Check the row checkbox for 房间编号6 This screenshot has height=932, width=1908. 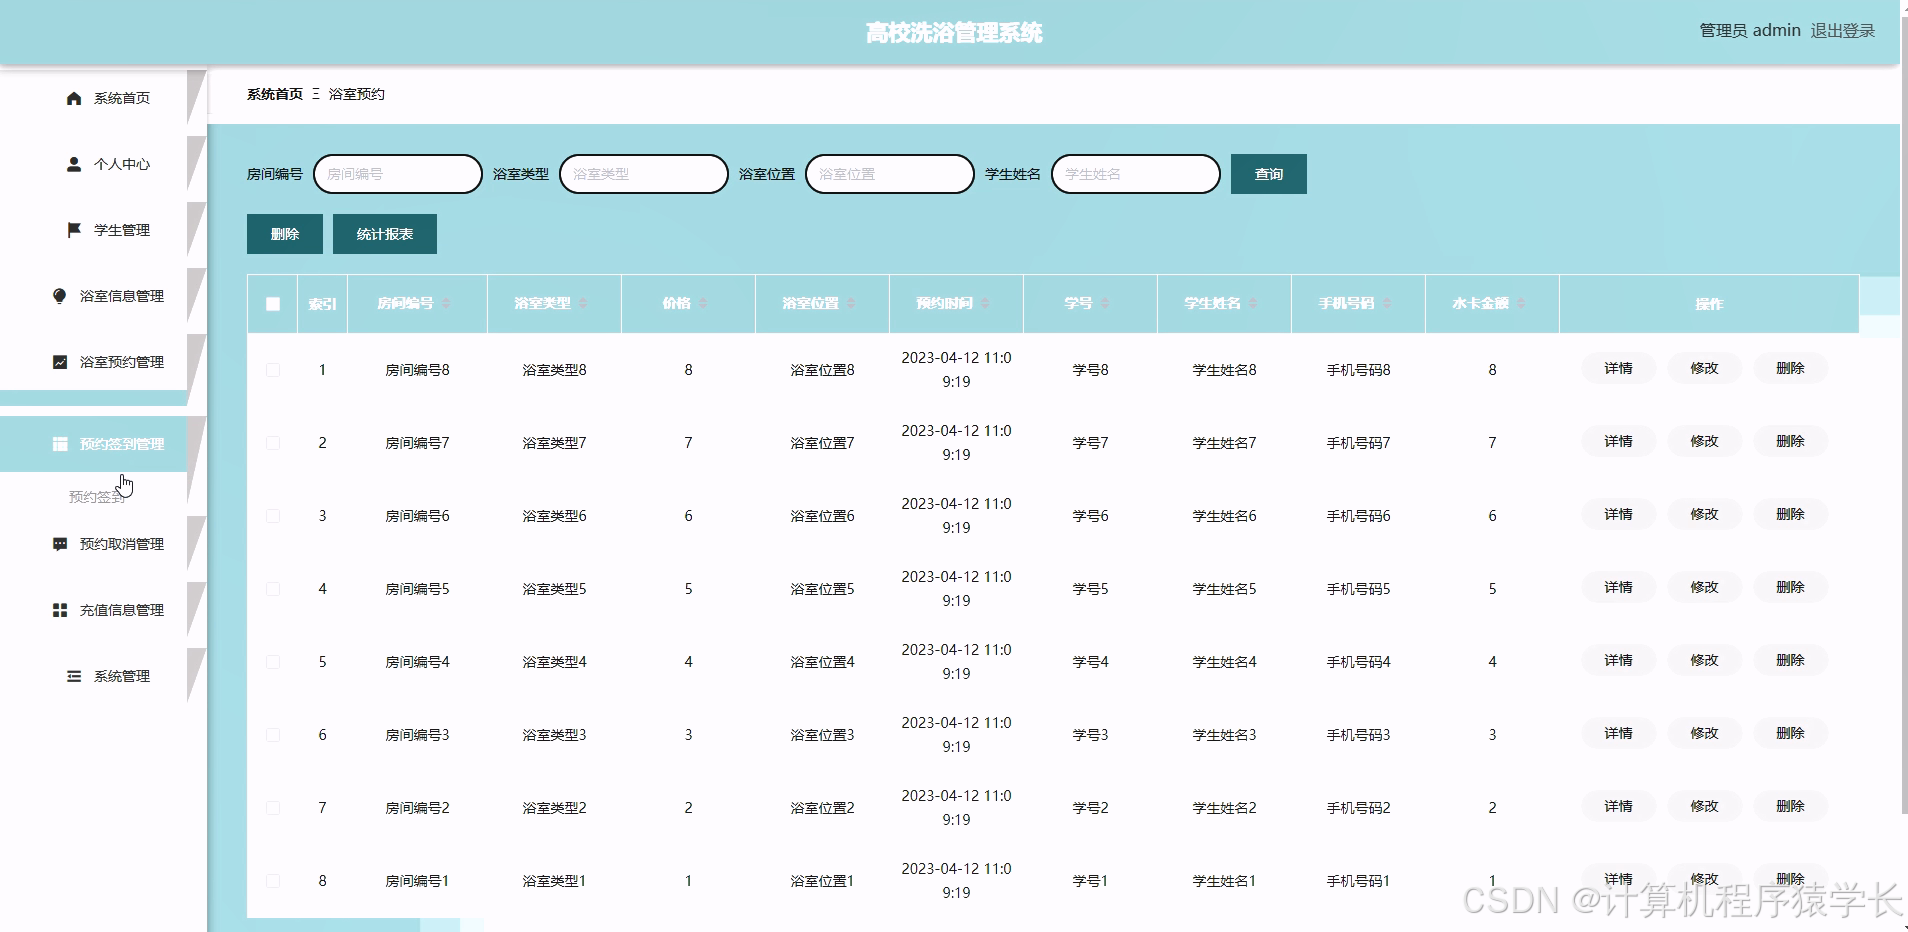tap(273, 516)
